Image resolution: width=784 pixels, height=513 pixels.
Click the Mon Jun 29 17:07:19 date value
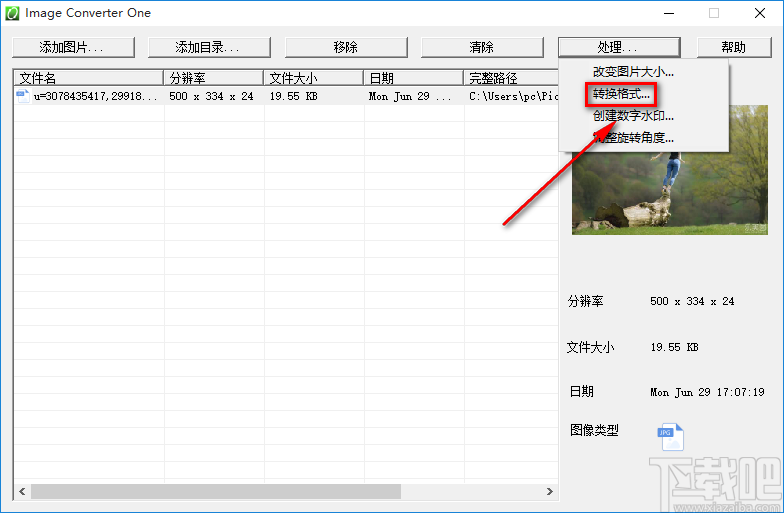coord(707,392)
